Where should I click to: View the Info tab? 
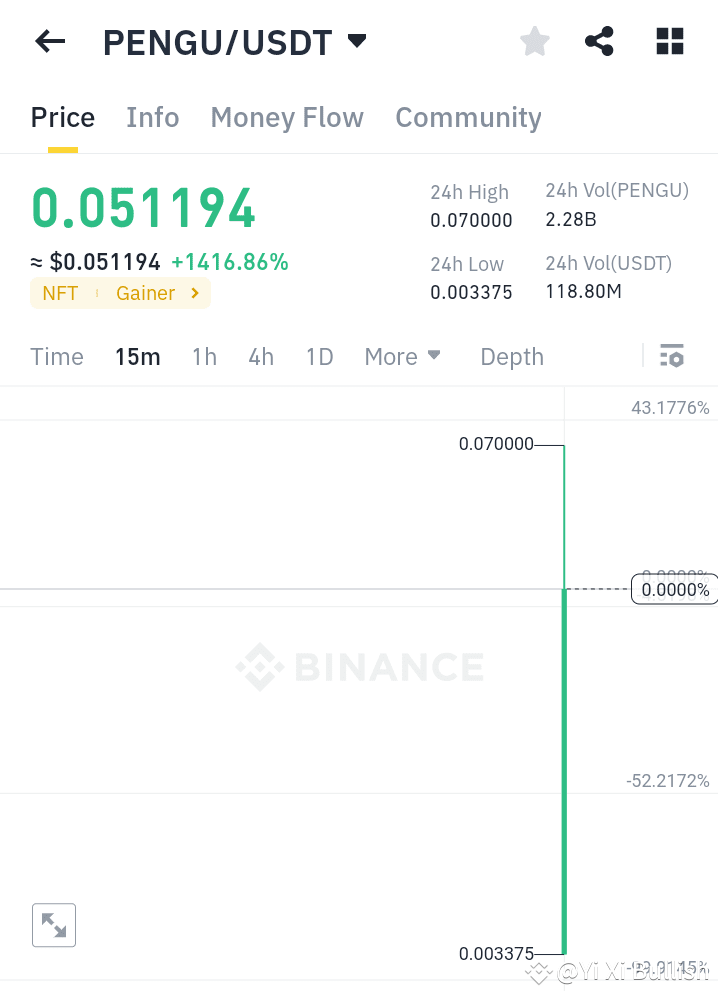click(152, 117)
